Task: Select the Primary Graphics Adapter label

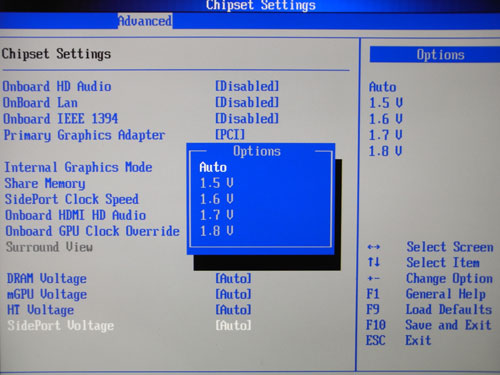Action: click(x=84, y=135)
